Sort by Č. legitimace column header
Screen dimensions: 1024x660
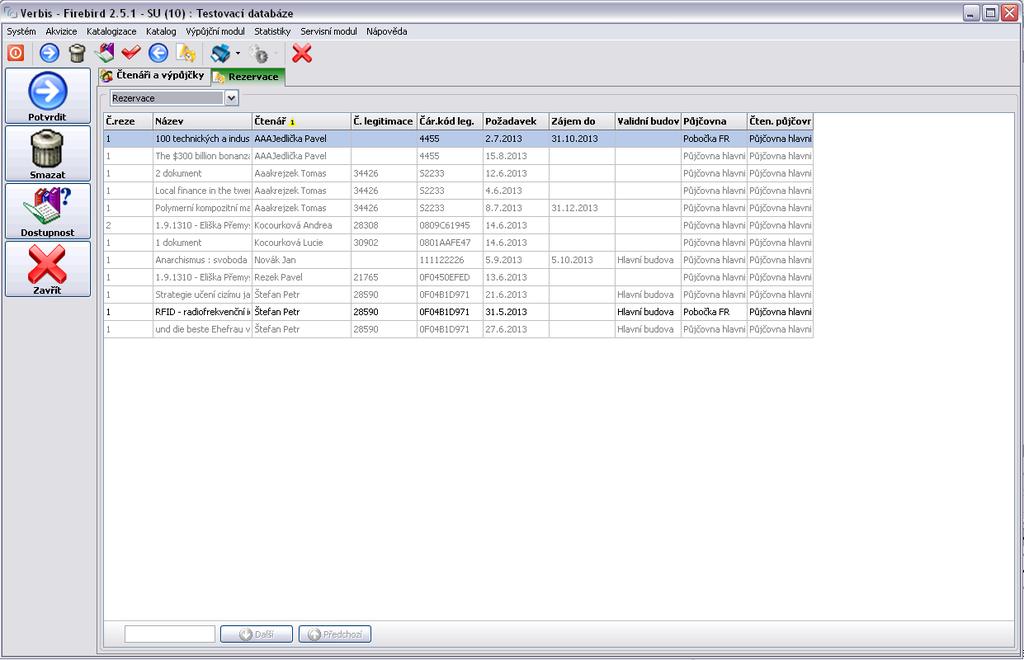click(x=383, y=121)
